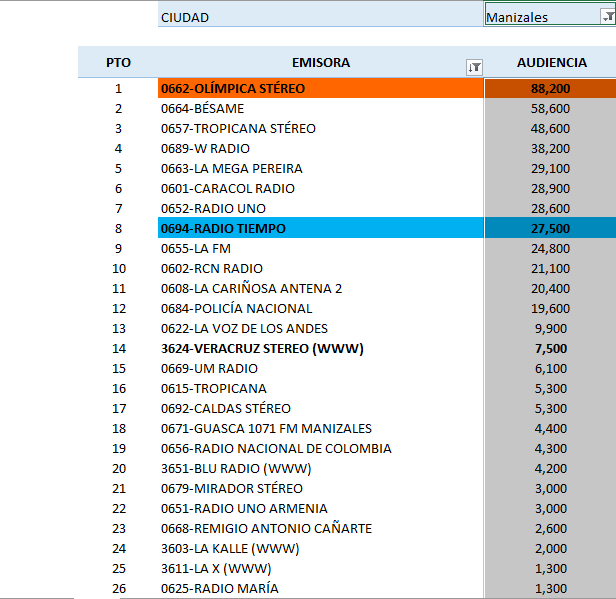
Task: Select the audience value 2,000
Action: click(550, 549)
